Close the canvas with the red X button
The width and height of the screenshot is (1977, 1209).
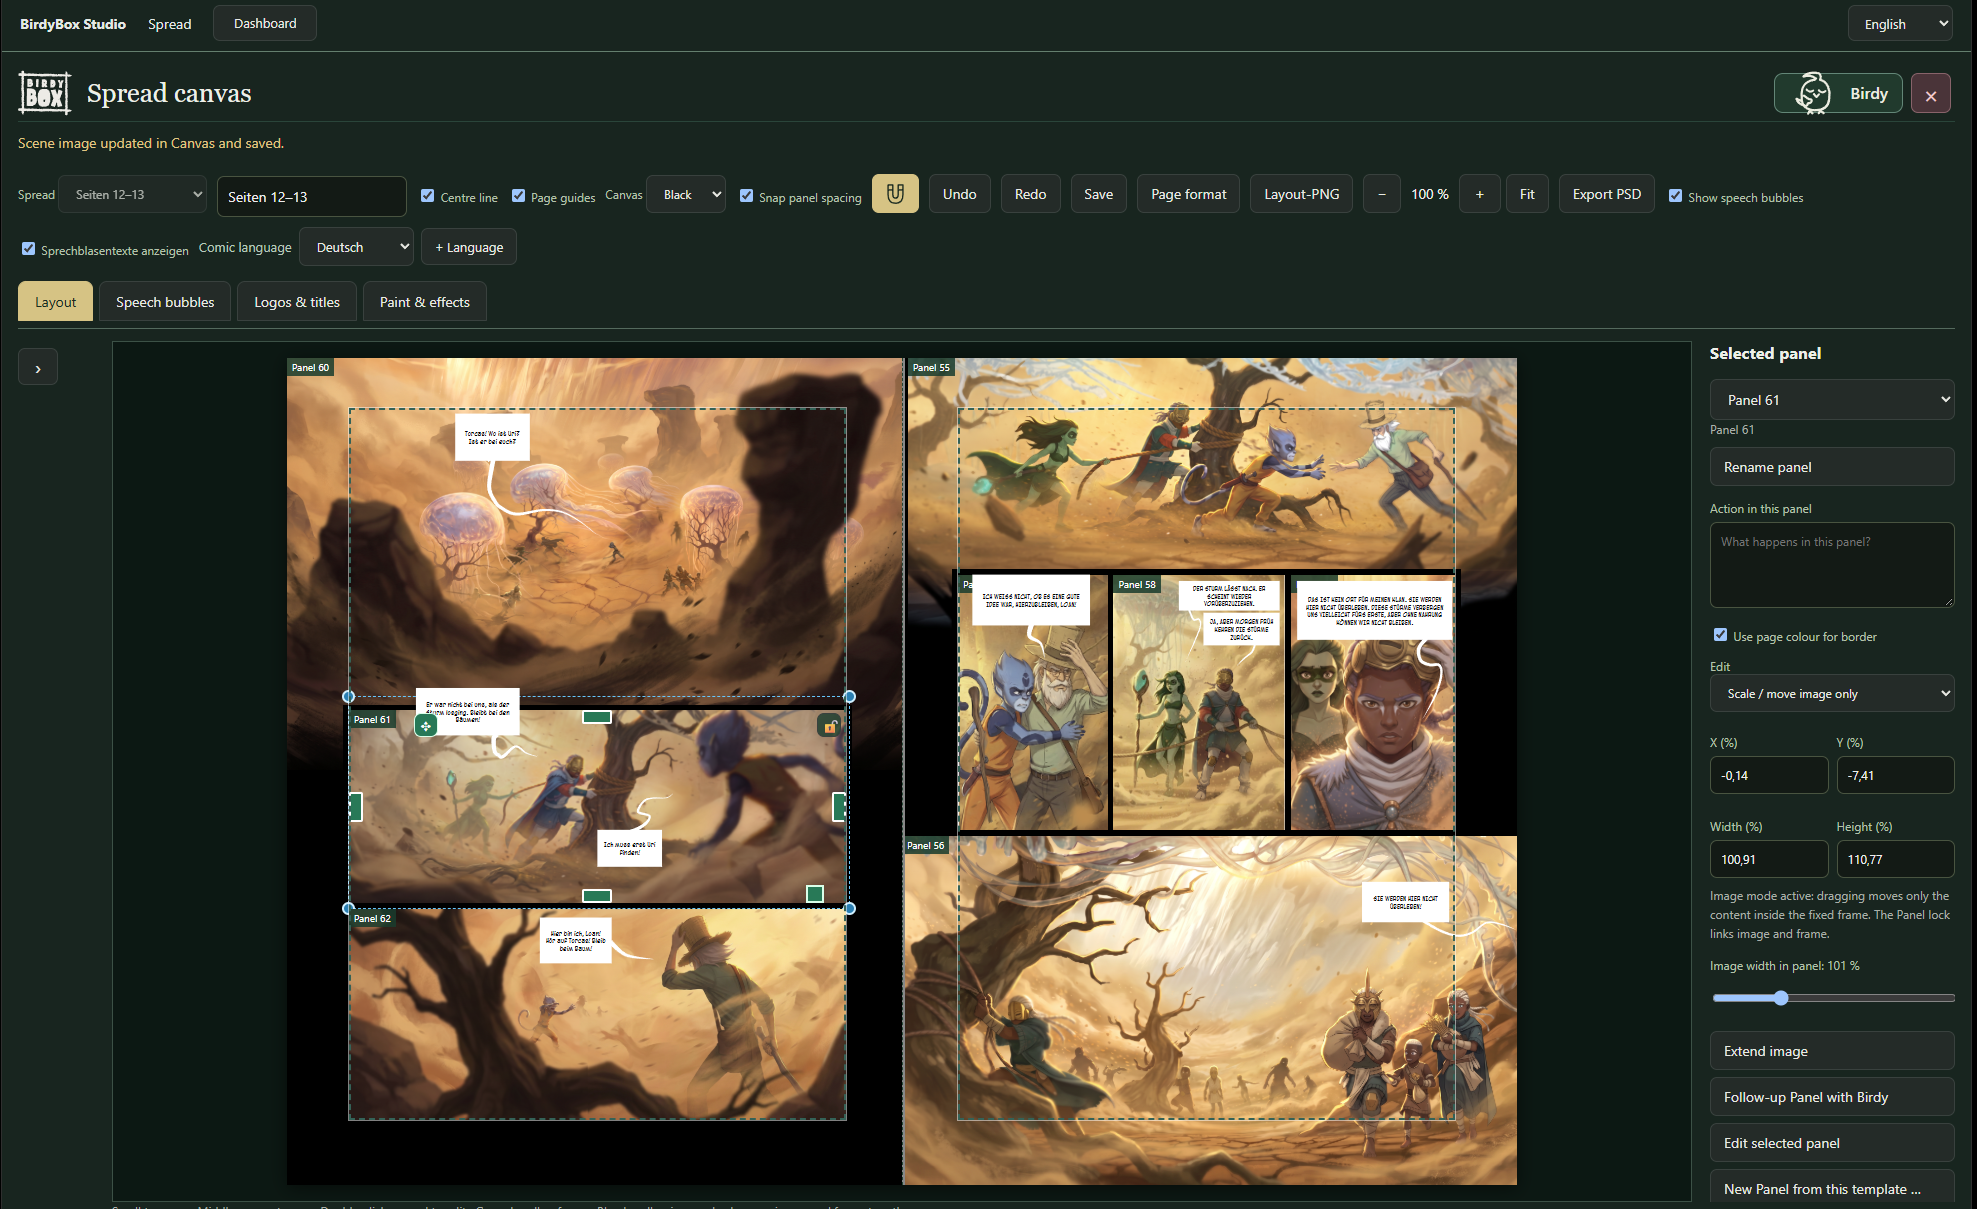click(1931, 94)
